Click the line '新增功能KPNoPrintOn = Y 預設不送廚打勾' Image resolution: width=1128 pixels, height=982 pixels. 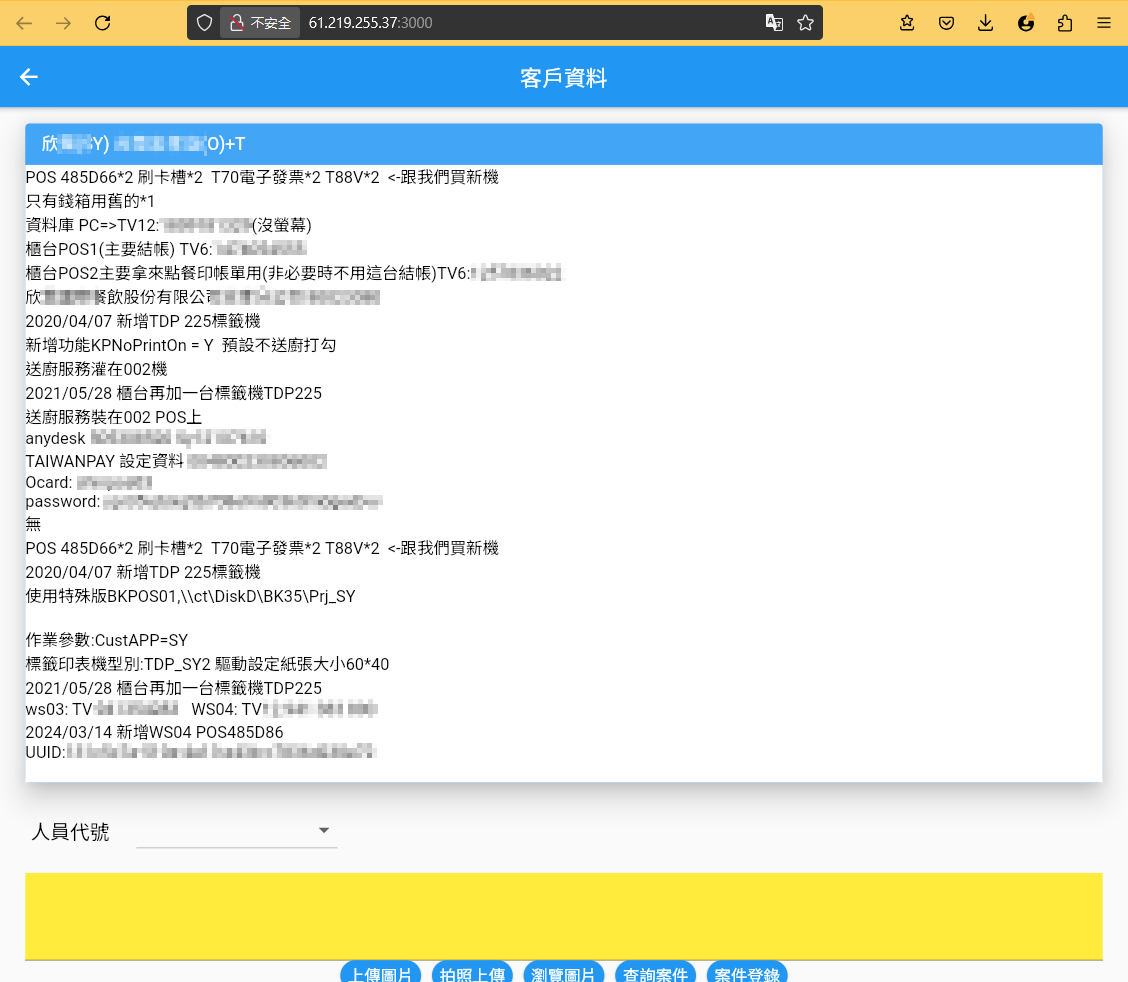(x=181, y=345)
